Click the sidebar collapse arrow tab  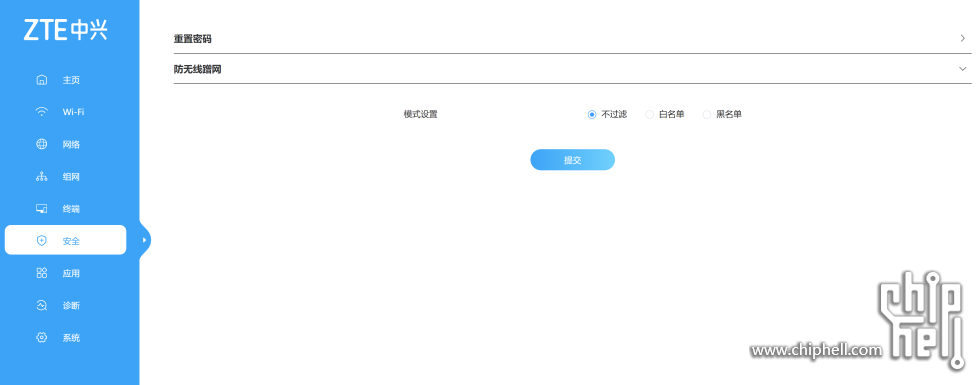(x=145, y=240)
